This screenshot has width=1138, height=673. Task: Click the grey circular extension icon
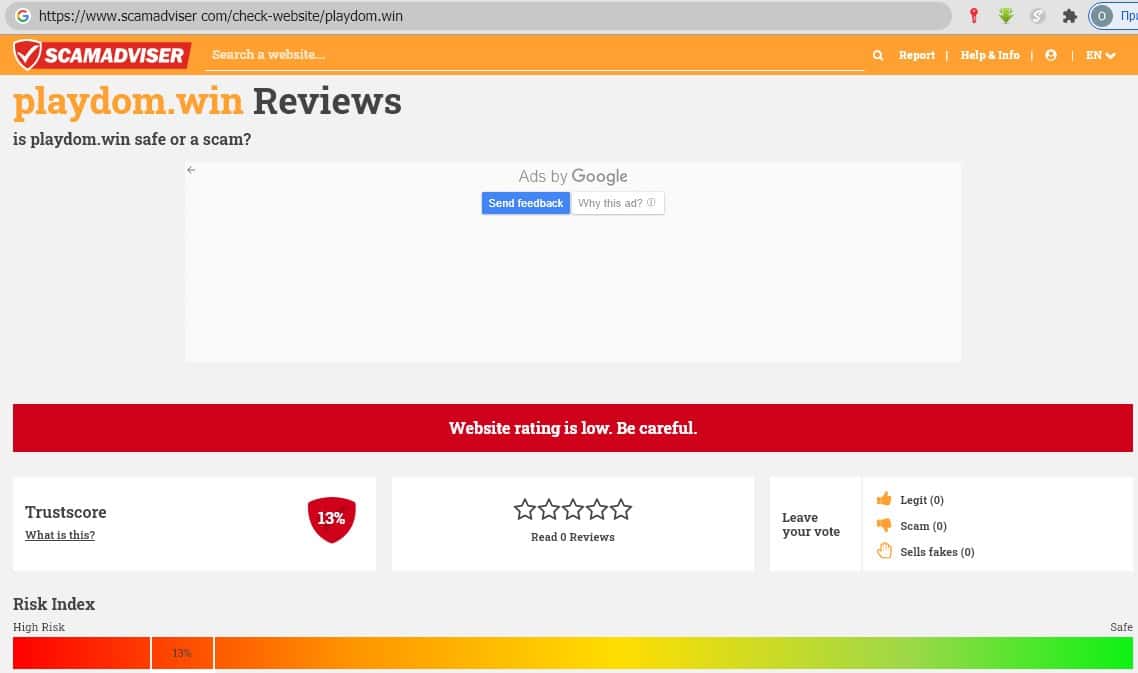point(1038,15)
